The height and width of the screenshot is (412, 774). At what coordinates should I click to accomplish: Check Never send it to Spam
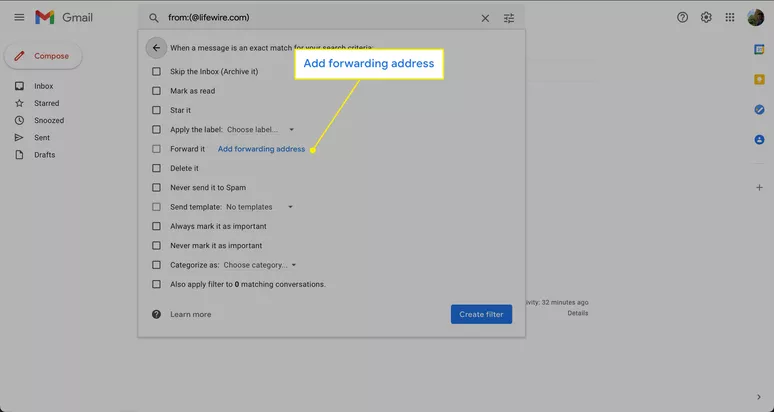156,187
